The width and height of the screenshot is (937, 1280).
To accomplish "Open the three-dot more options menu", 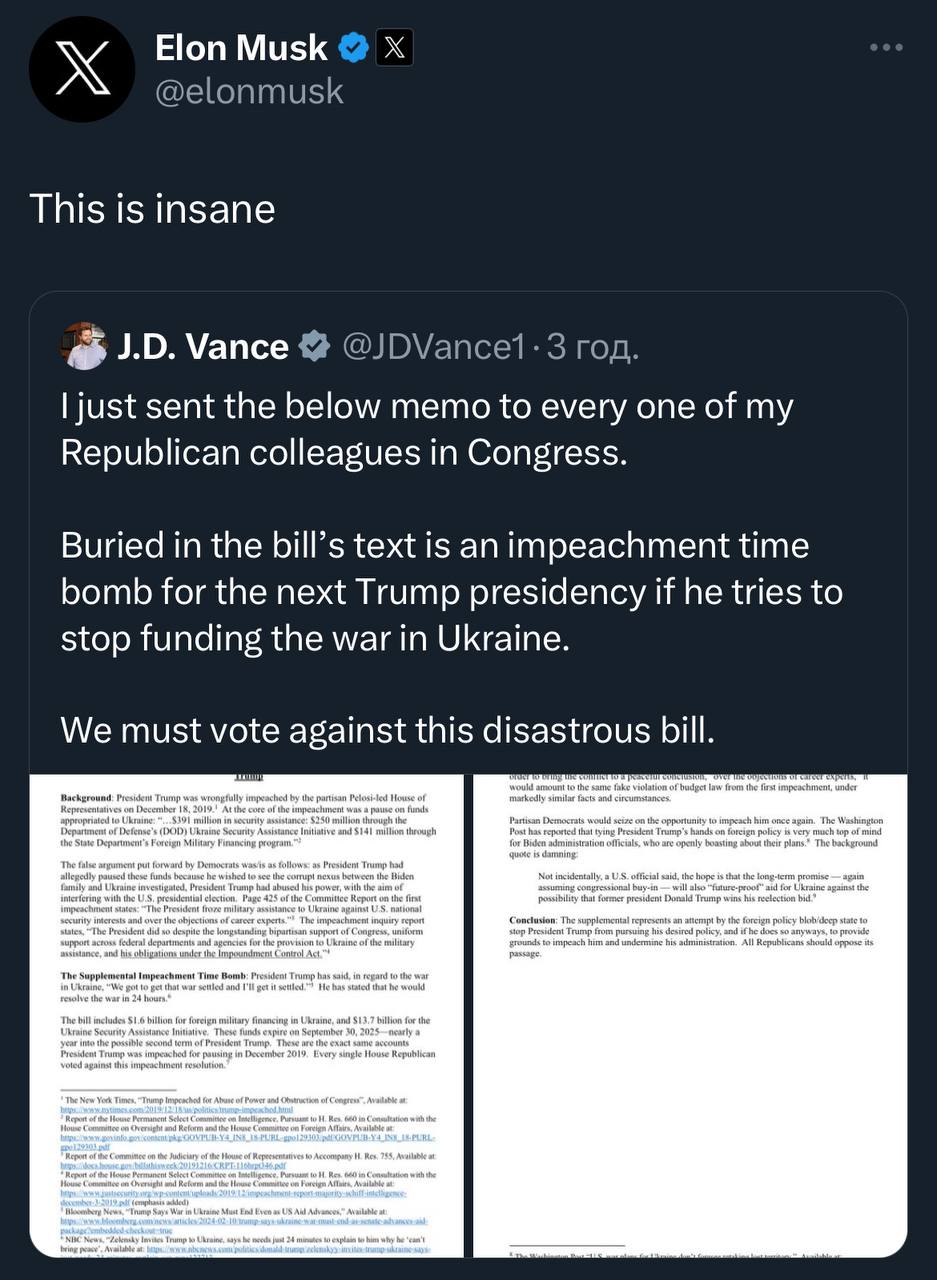I will (886, 47).
